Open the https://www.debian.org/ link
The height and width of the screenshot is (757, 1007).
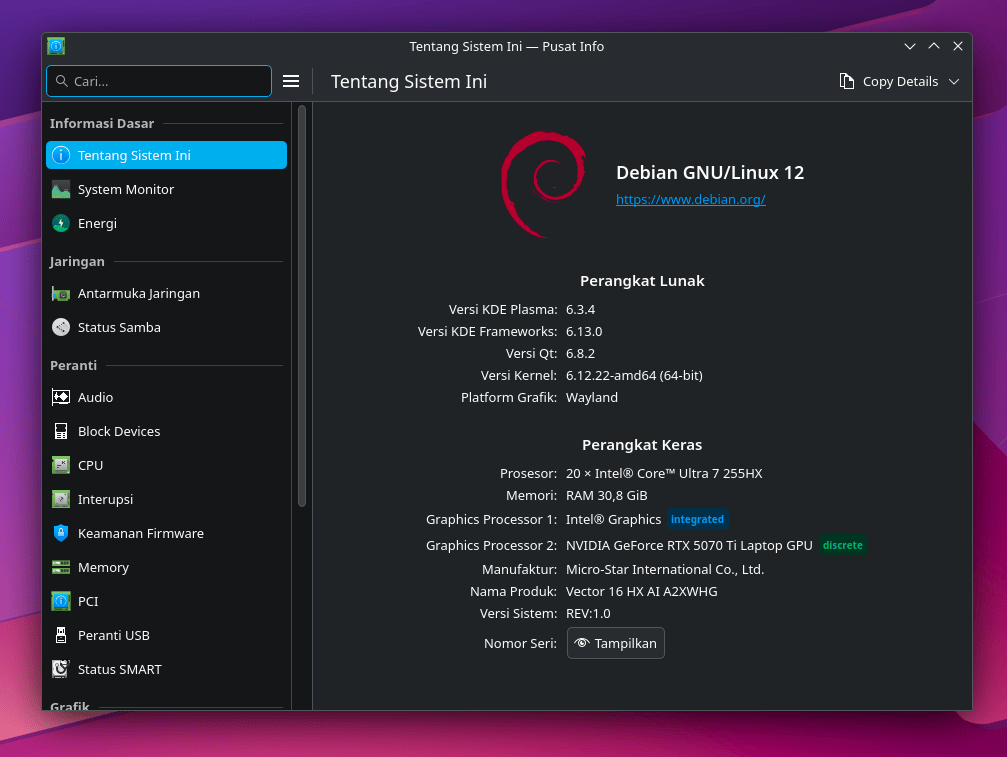click(690, 200)
